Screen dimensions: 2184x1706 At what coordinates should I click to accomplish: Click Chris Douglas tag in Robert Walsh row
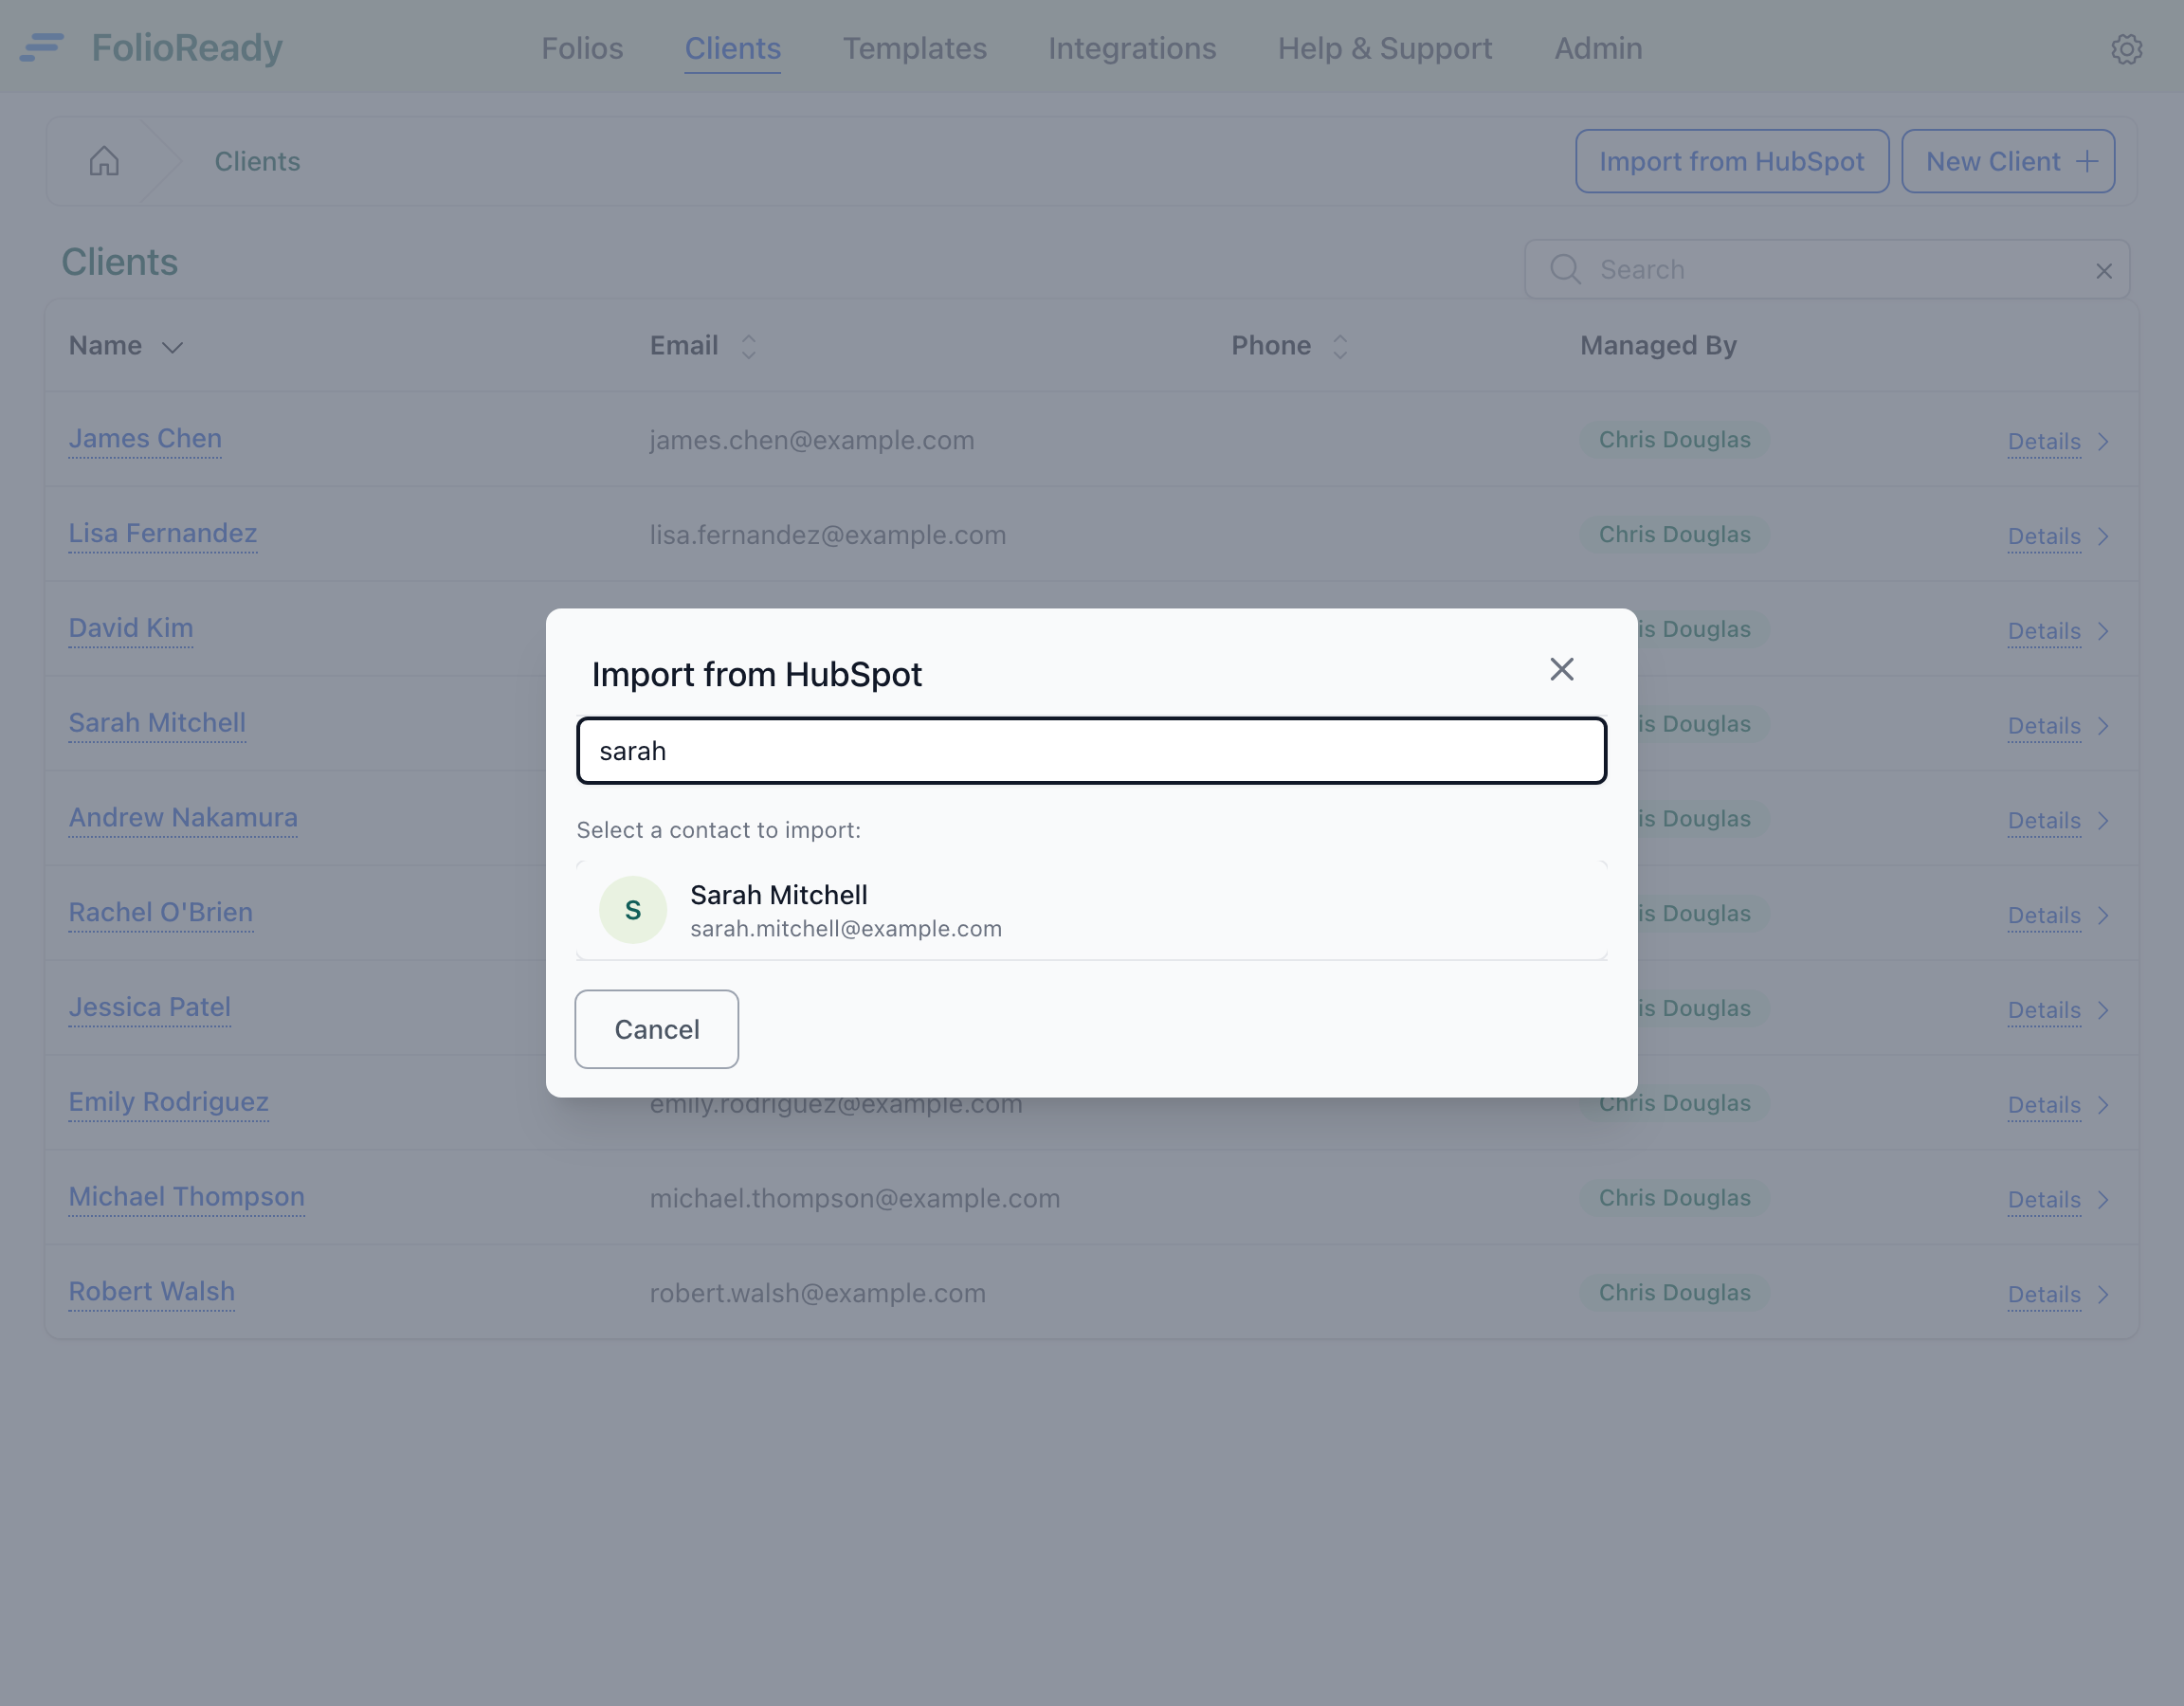coord(1674,1293)
